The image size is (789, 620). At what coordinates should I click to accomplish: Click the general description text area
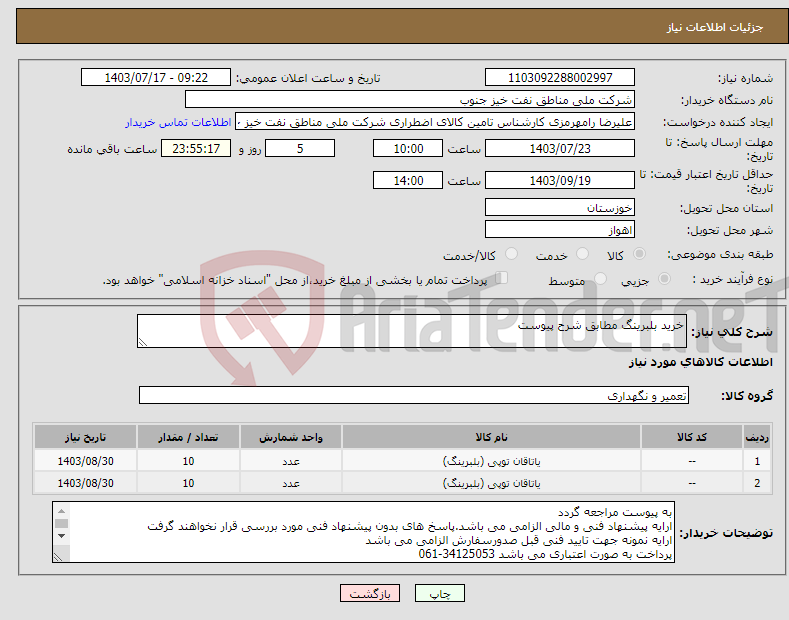412,331
